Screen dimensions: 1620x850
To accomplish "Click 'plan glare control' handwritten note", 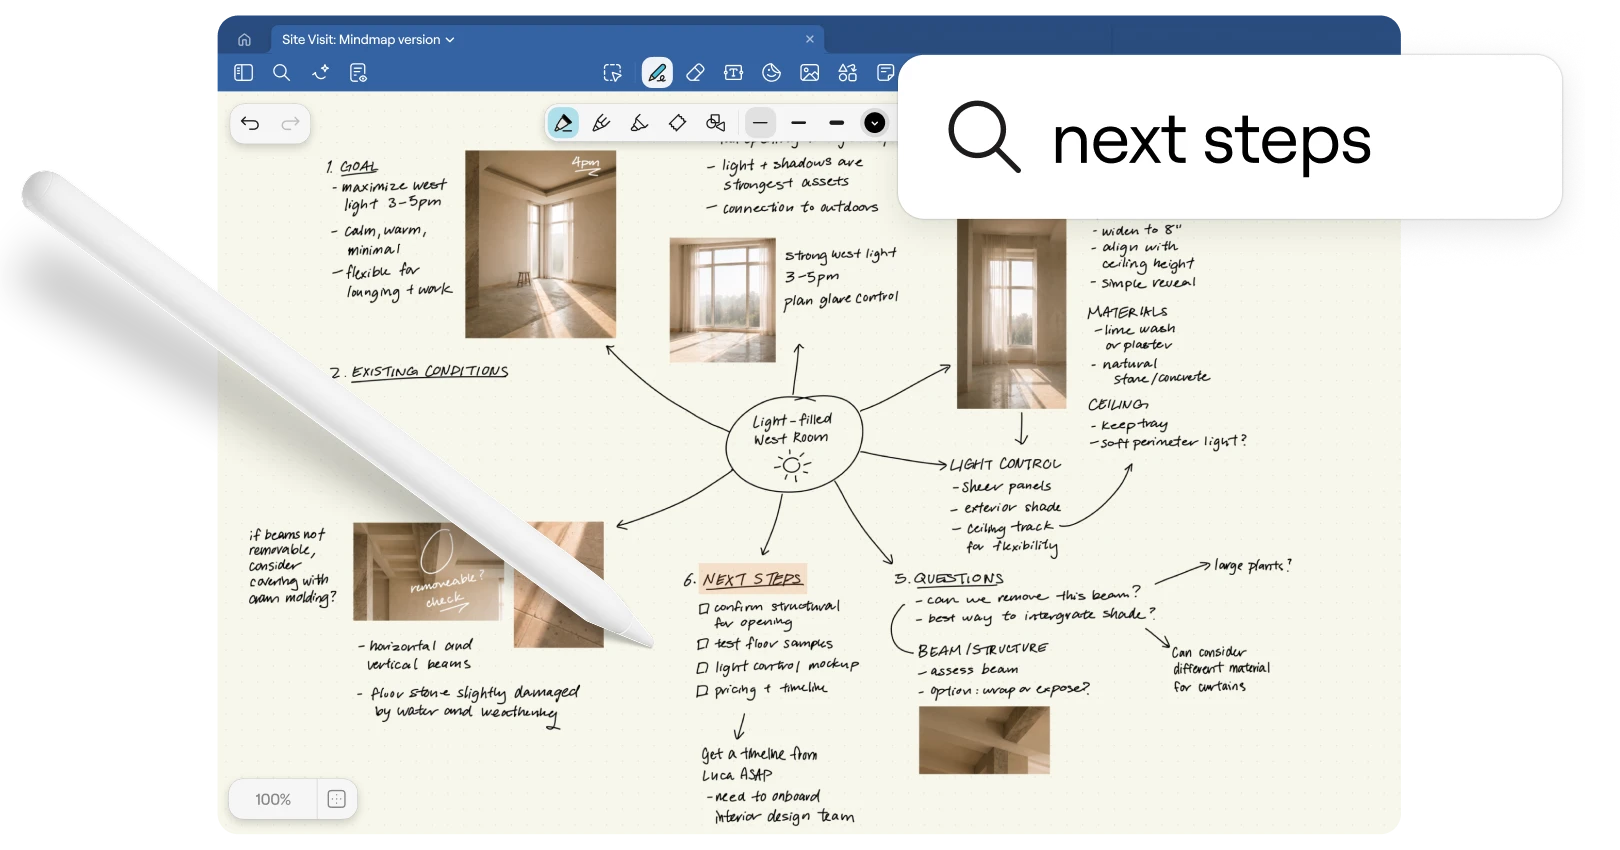I will click(841, 299).
